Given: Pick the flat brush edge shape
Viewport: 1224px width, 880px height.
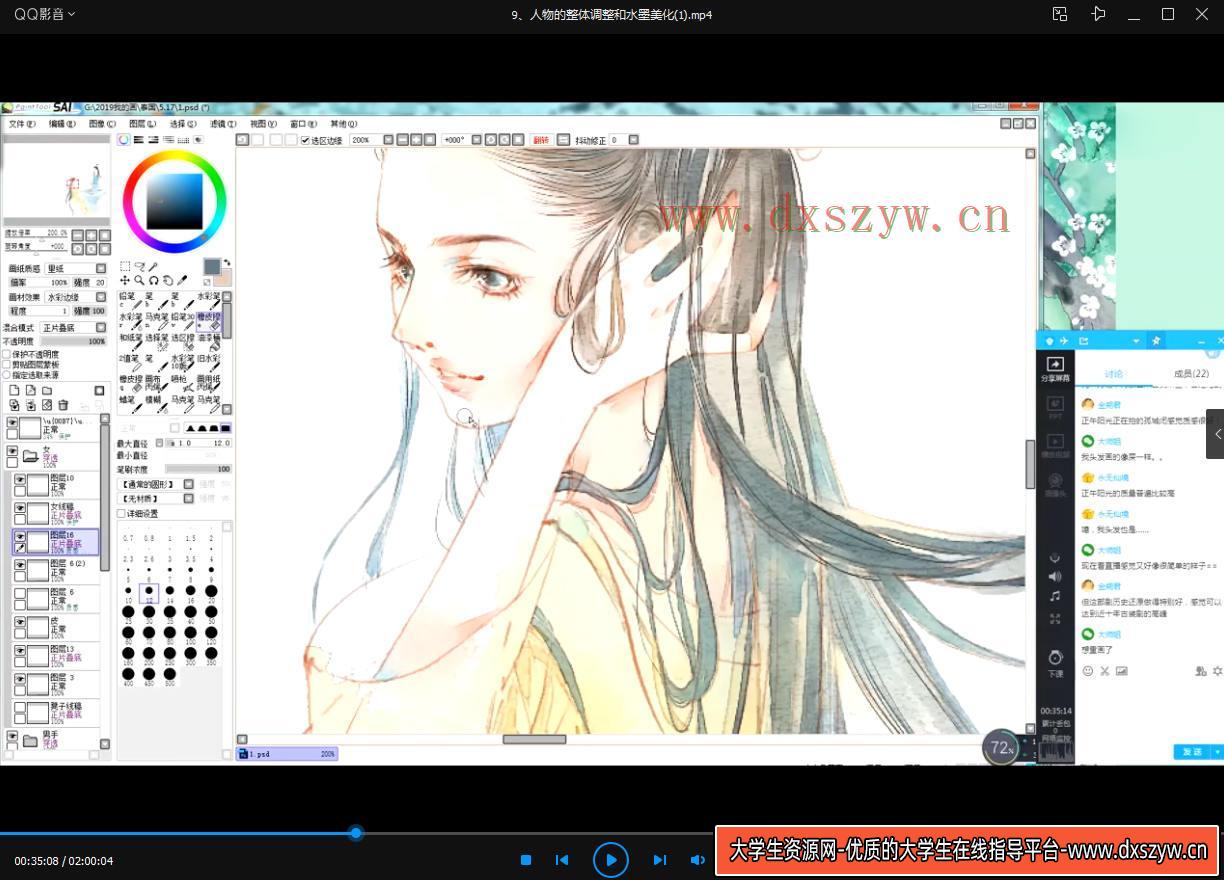Looking at the screenshot, I should [225, 428].
